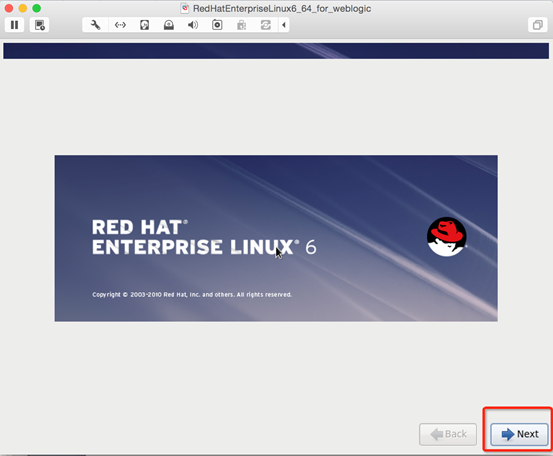This screenshot has height=456, width=553.
Task: Close the virtual machine window
Action: point(9,8)
